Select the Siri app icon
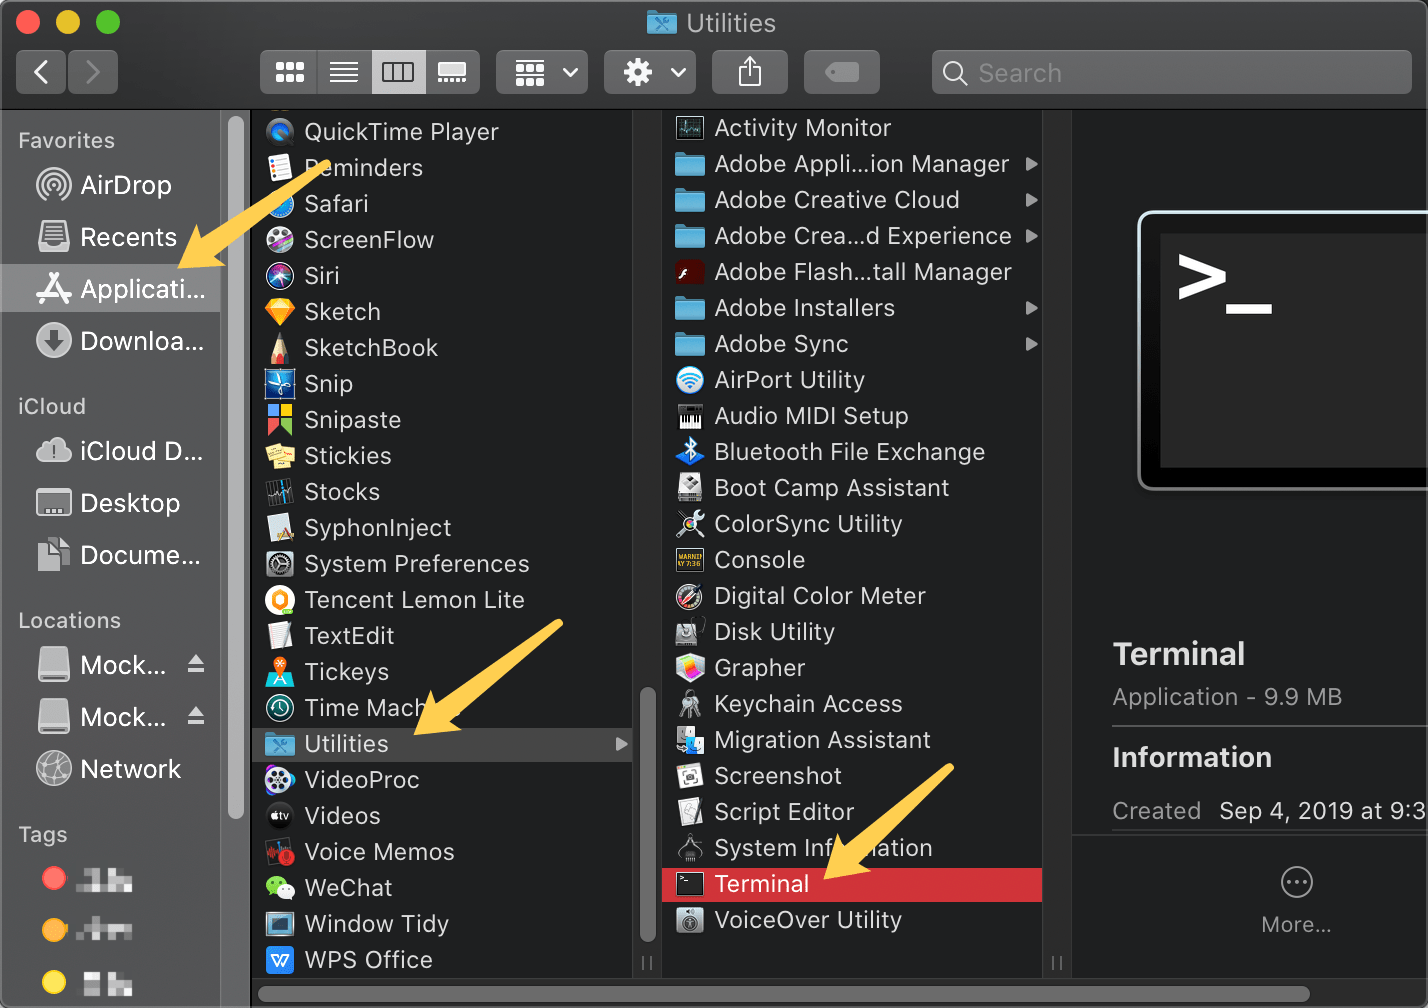 (280, 276)
